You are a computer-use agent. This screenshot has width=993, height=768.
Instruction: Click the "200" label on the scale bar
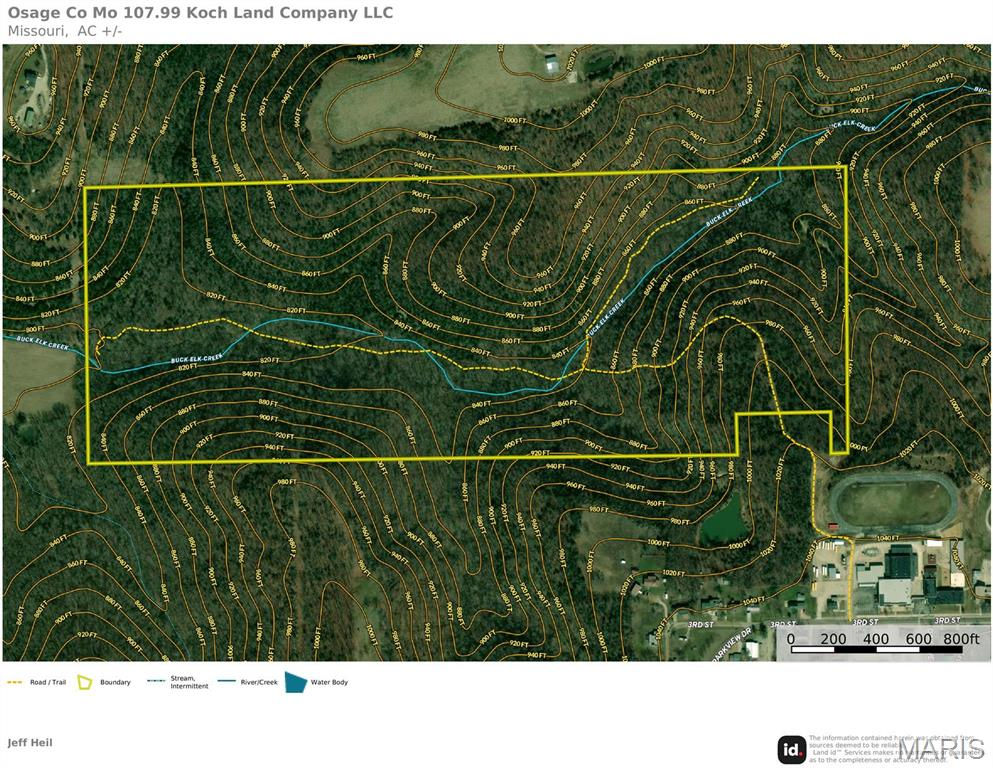pyautogui.click(x=833, y=639)
